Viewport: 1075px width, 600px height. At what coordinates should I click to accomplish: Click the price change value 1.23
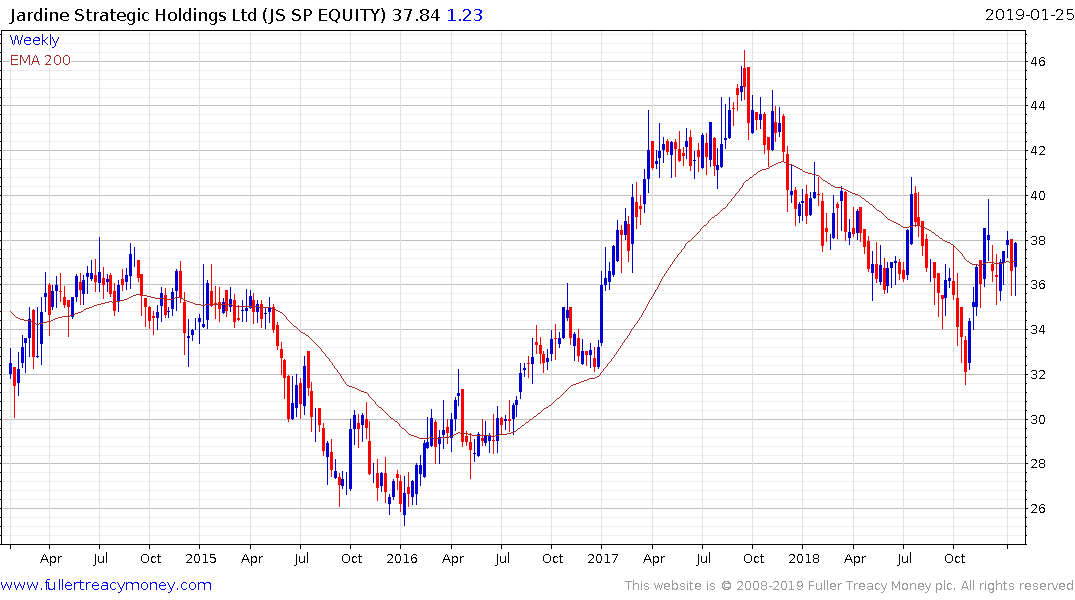click(465, 15)
